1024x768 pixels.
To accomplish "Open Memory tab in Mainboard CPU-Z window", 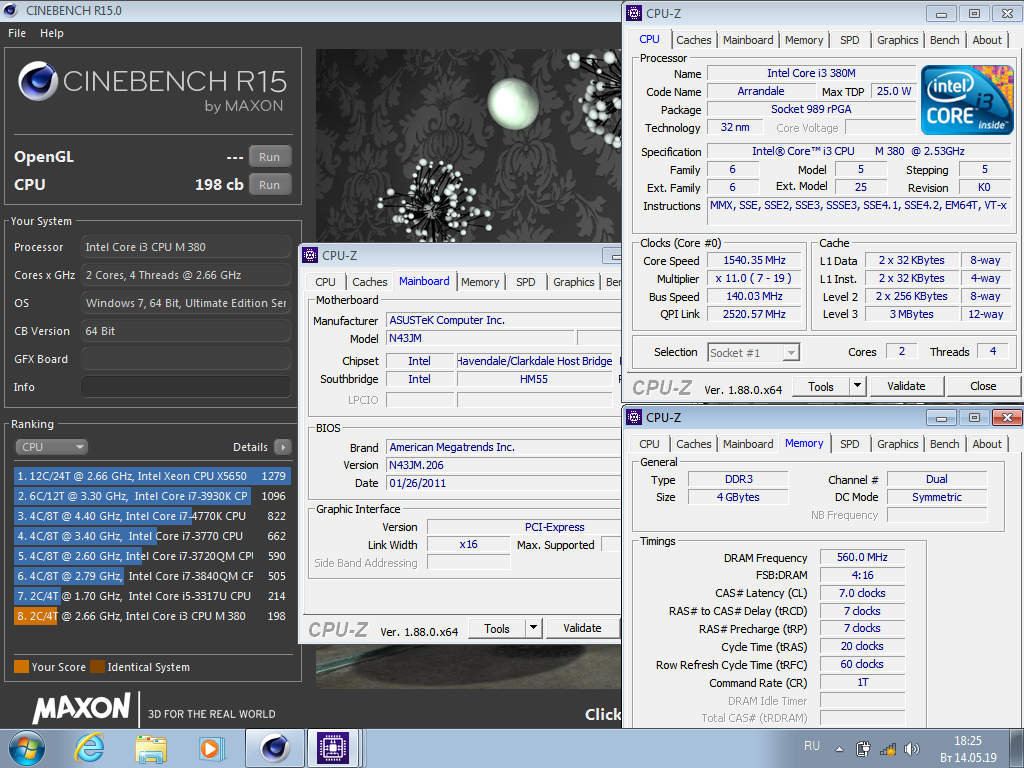I will click(x=480, y=282).
